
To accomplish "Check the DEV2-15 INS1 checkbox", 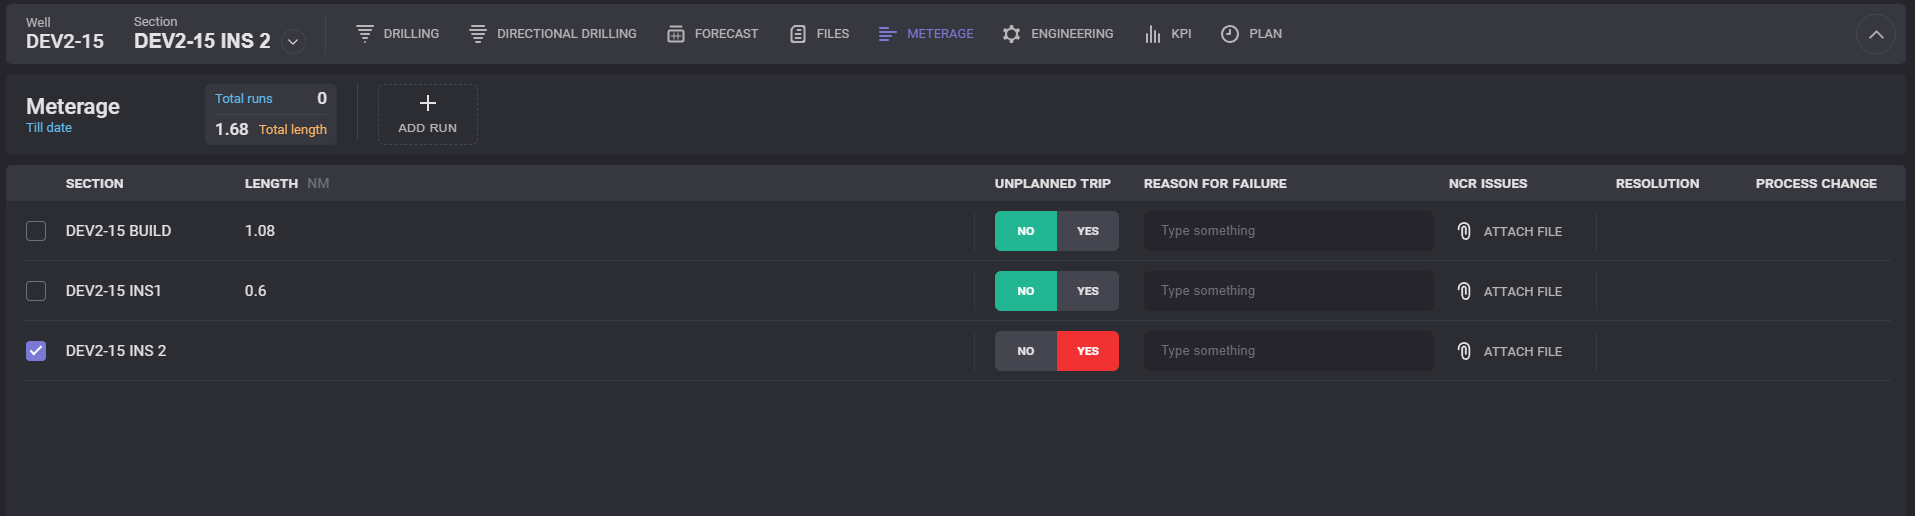I will coord(36,291).
